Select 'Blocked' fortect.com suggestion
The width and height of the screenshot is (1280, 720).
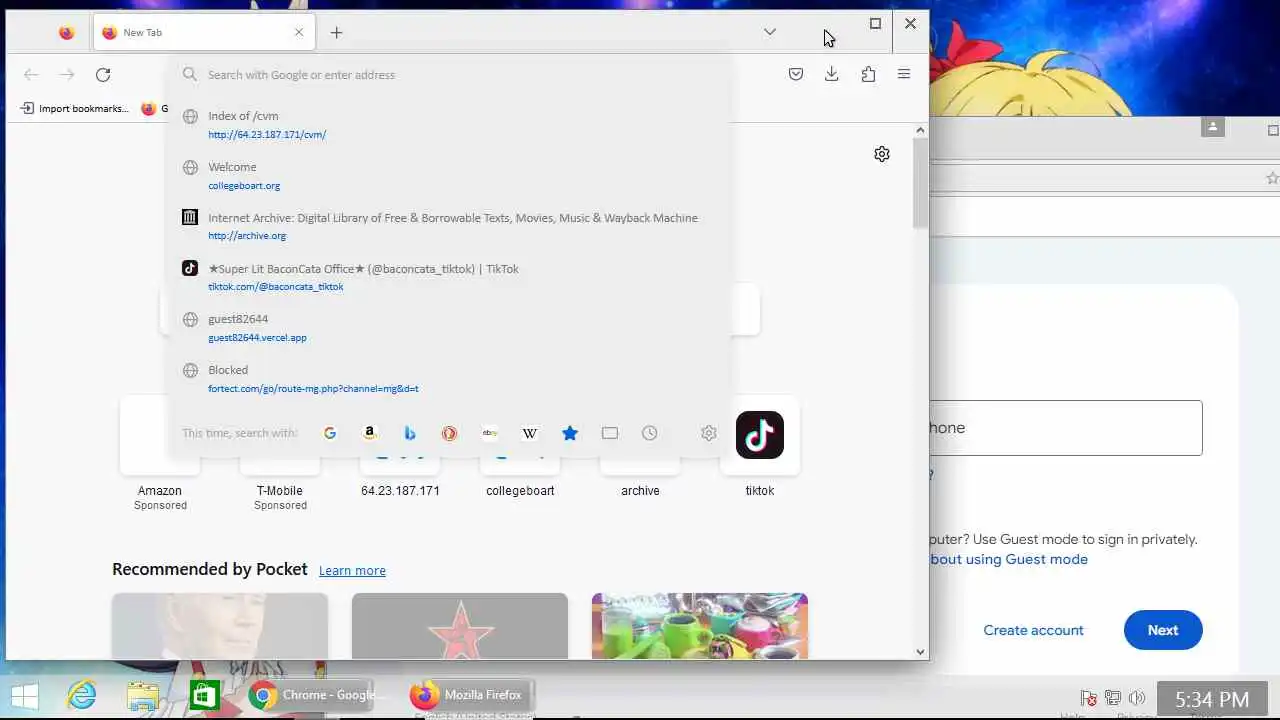point(450,379)
